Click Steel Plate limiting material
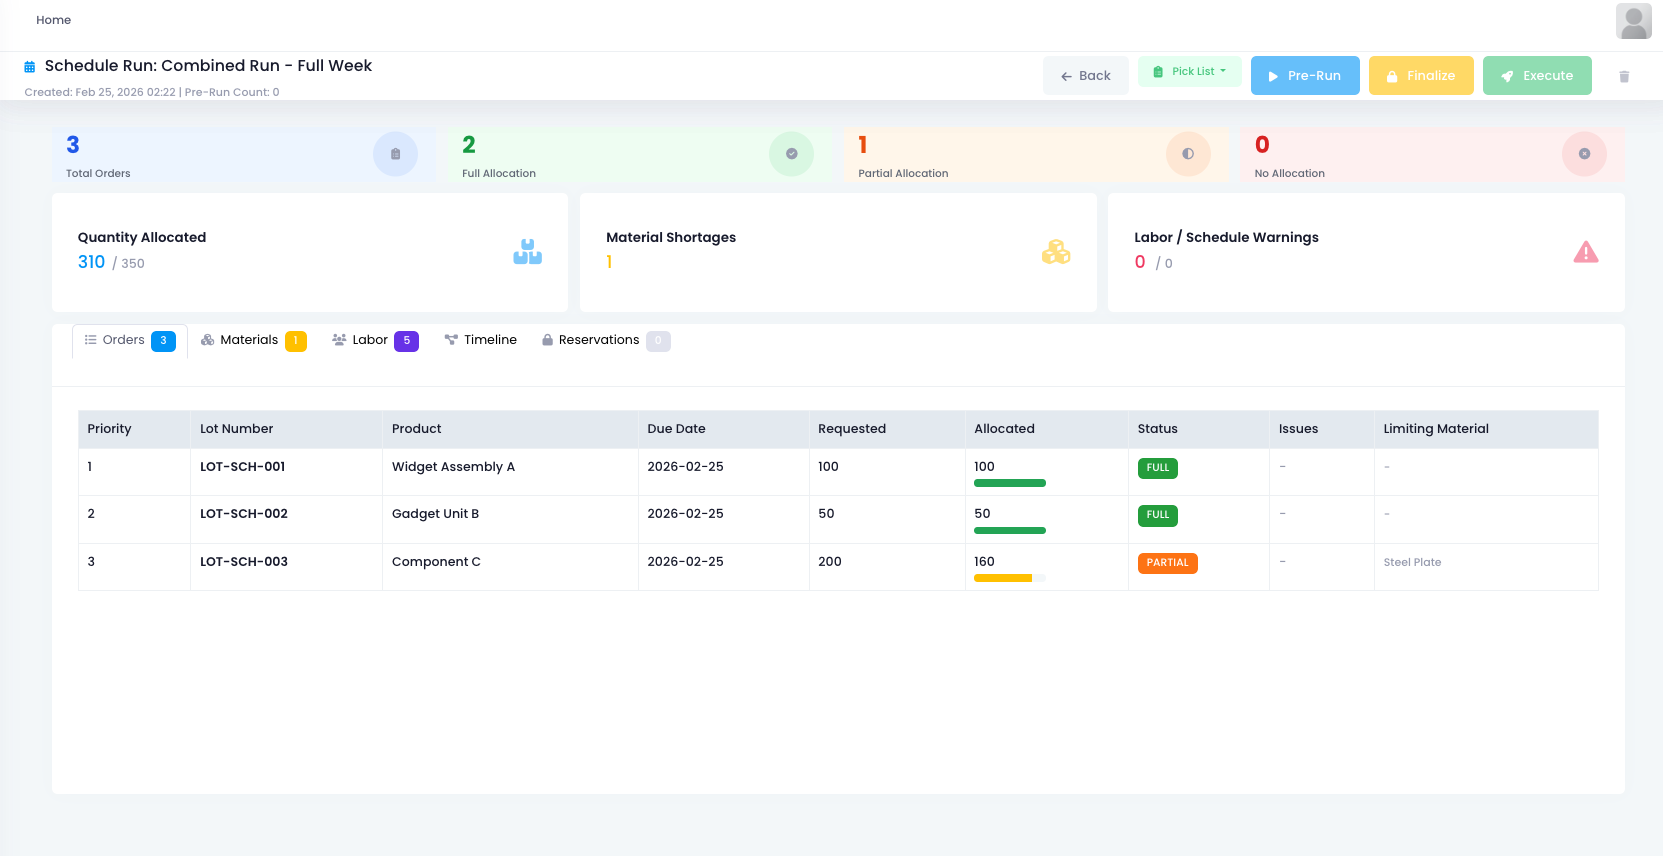This screenshot has width=1663, height=856. coord(1412,563)
